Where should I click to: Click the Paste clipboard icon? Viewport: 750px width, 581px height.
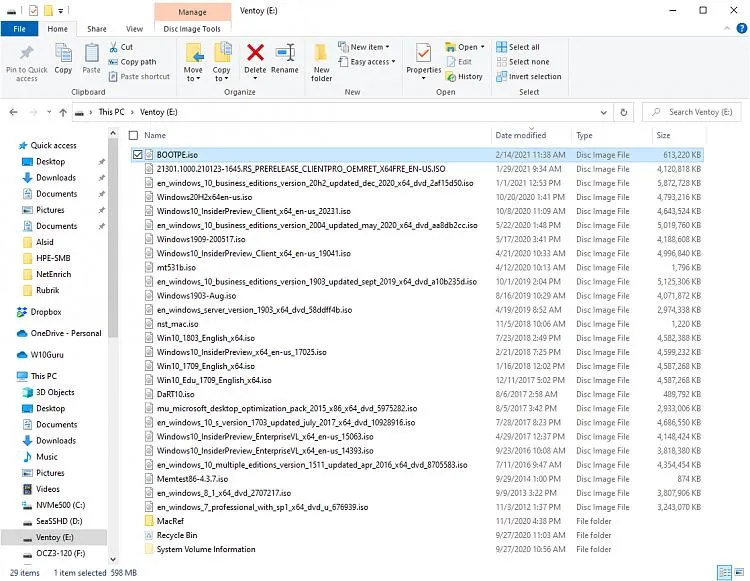tap(91, 53)
